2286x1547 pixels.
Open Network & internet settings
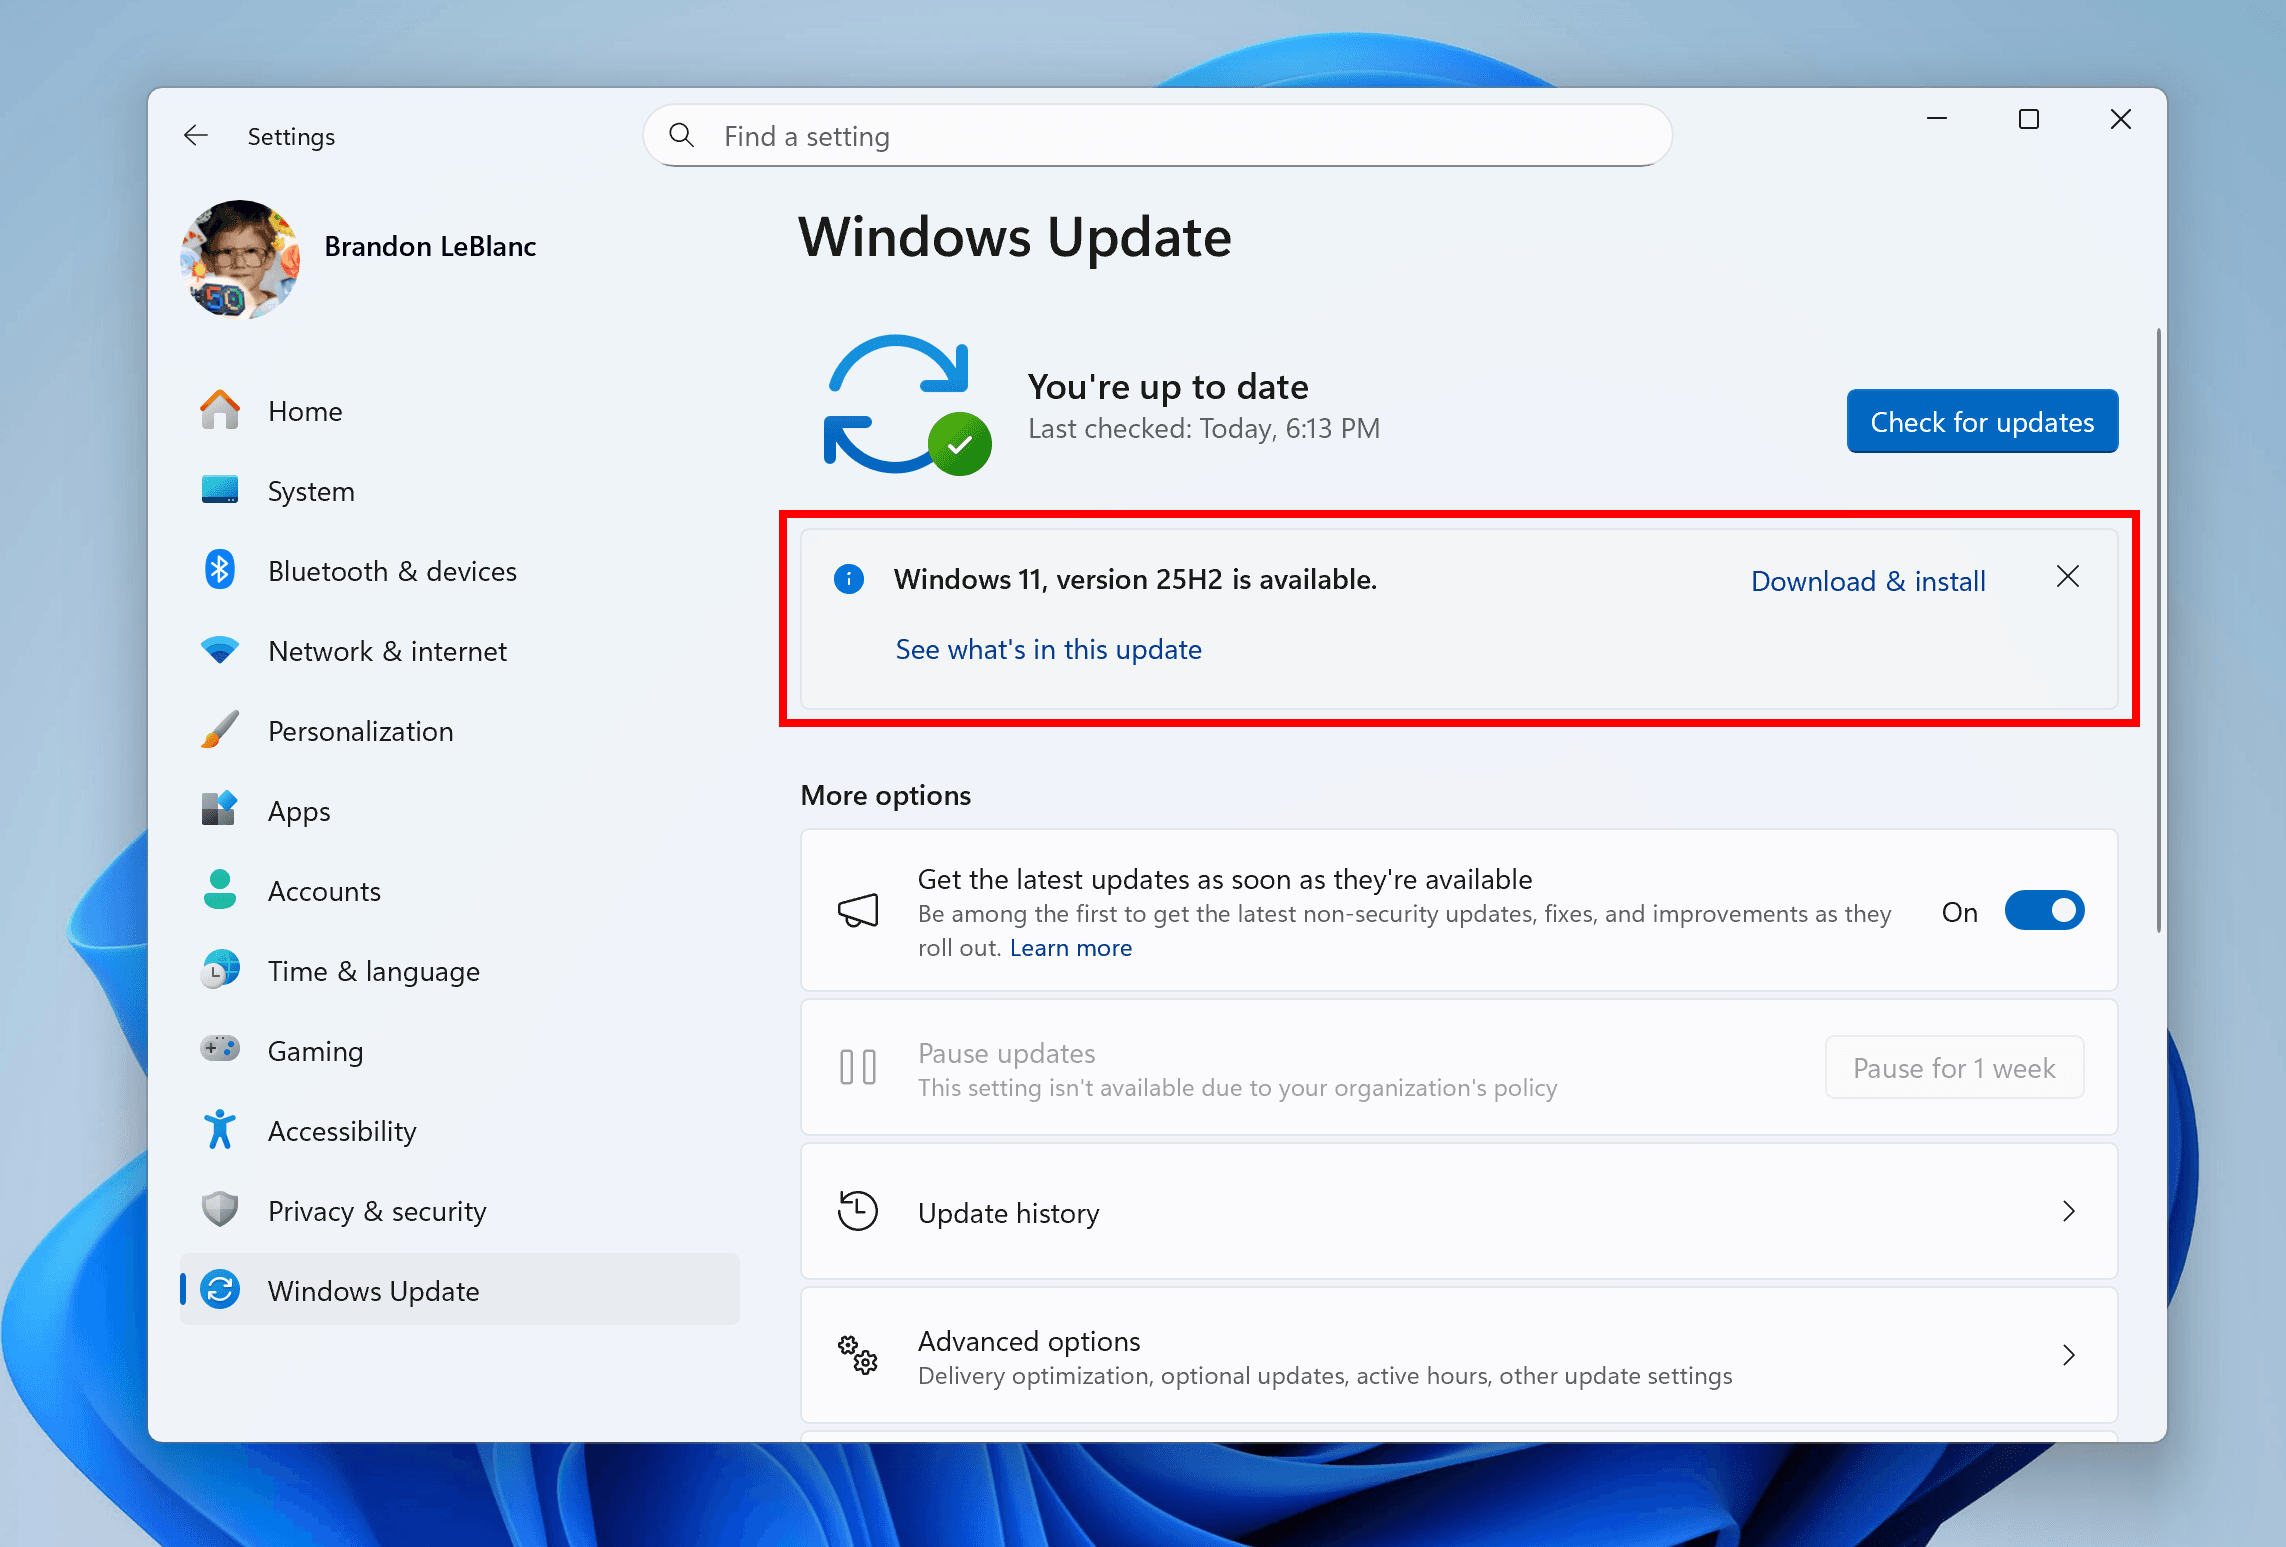387,651
